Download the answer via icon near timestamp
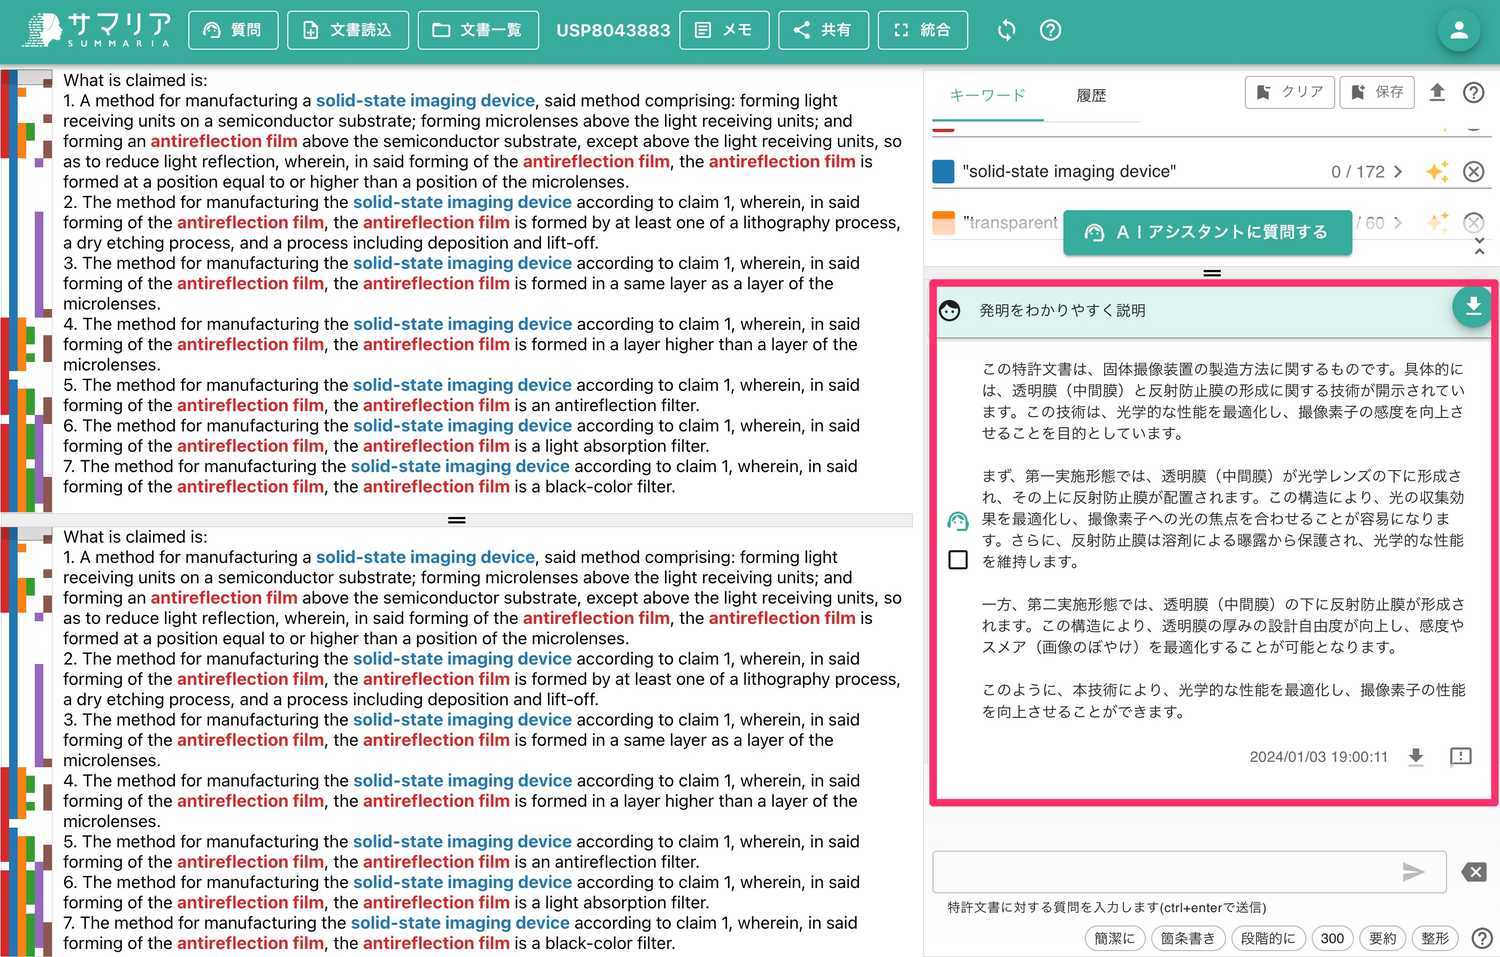The width and height of the screenshot is (1500, 957). coord(1416,756)
